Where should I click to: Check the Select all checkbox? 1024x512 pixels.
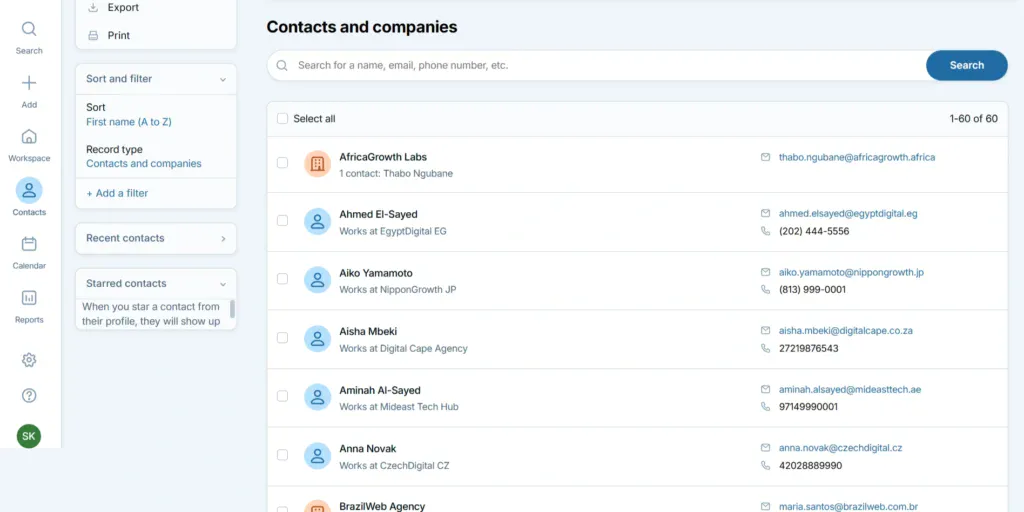pos(282,118)
